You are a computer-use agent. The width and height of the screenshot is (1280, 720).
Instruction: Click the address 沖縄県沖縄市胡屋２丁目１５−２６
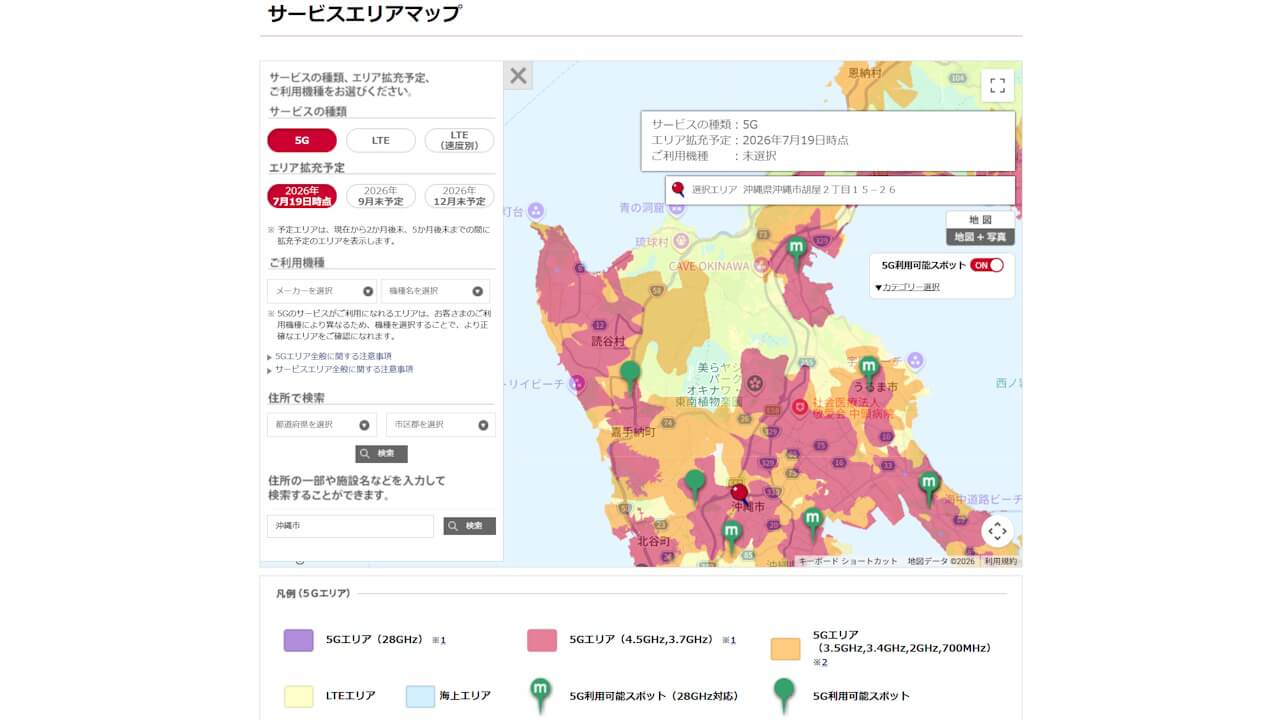click(x=819, y=190)
